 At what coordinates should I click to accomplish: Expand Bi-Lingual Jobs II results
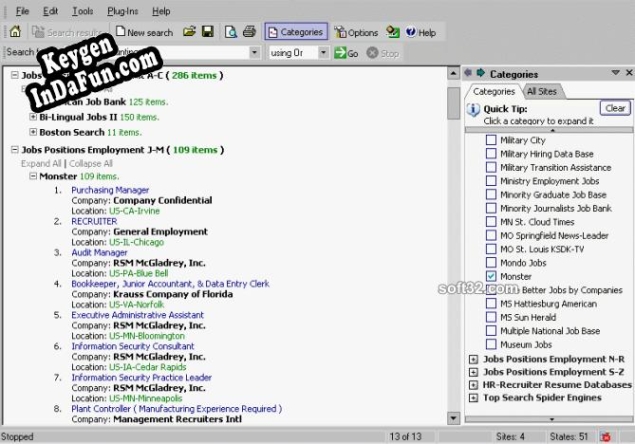[x=33, y=117]
